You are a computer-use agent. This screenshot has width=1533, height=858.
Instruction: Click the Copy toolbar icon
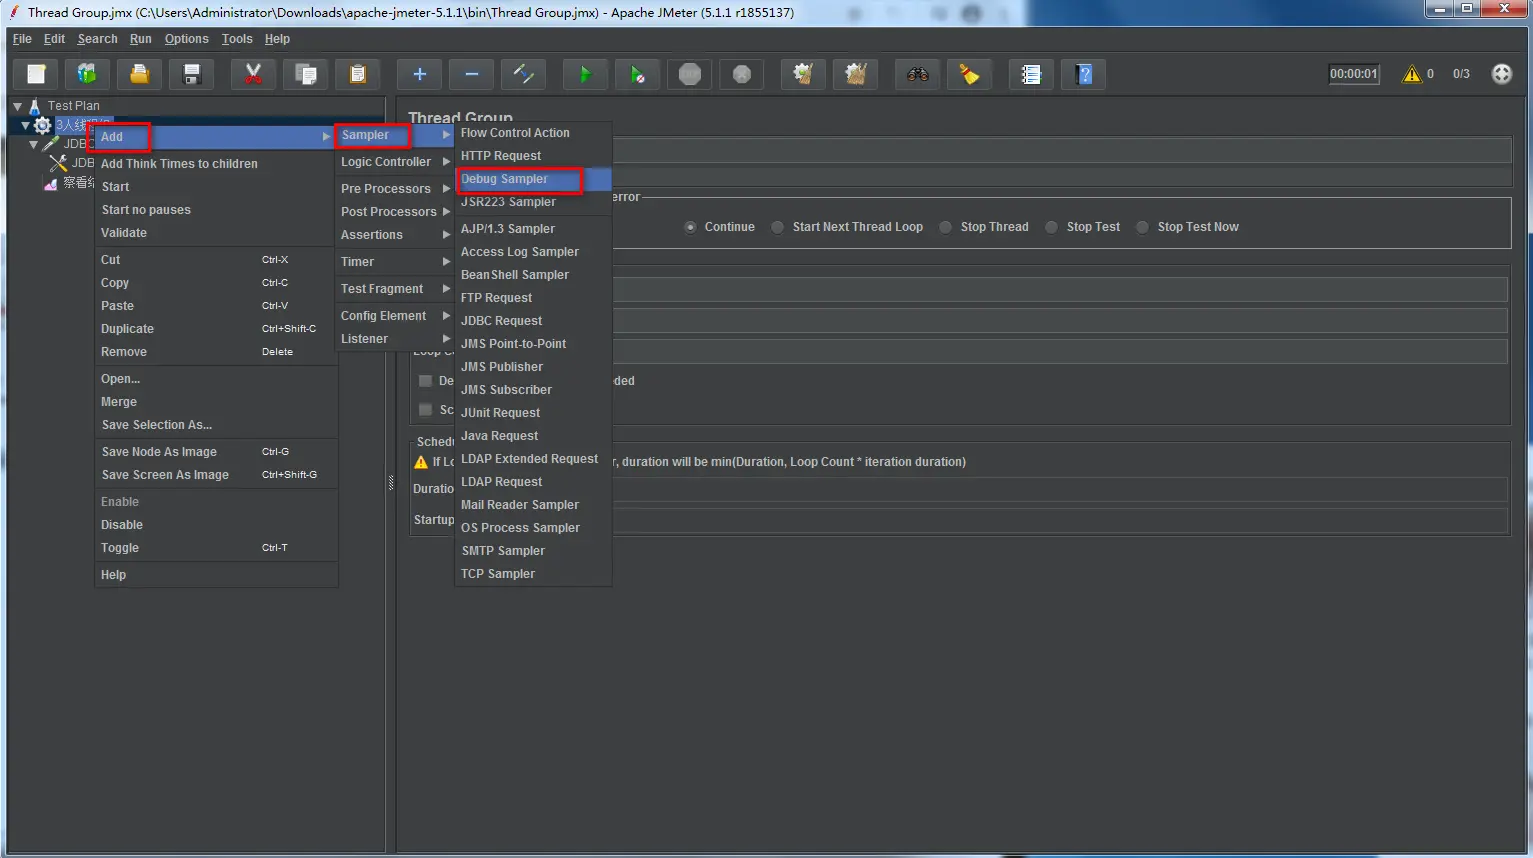[x=306, y=74]
